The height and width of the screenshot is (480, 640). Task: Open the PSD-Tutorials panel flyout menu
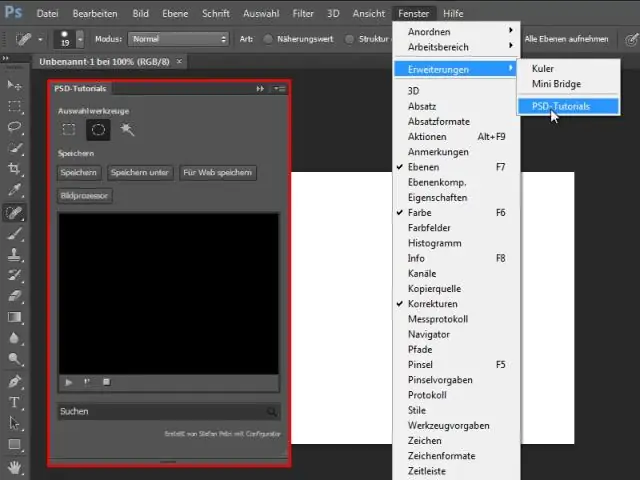tap(280, 89)
